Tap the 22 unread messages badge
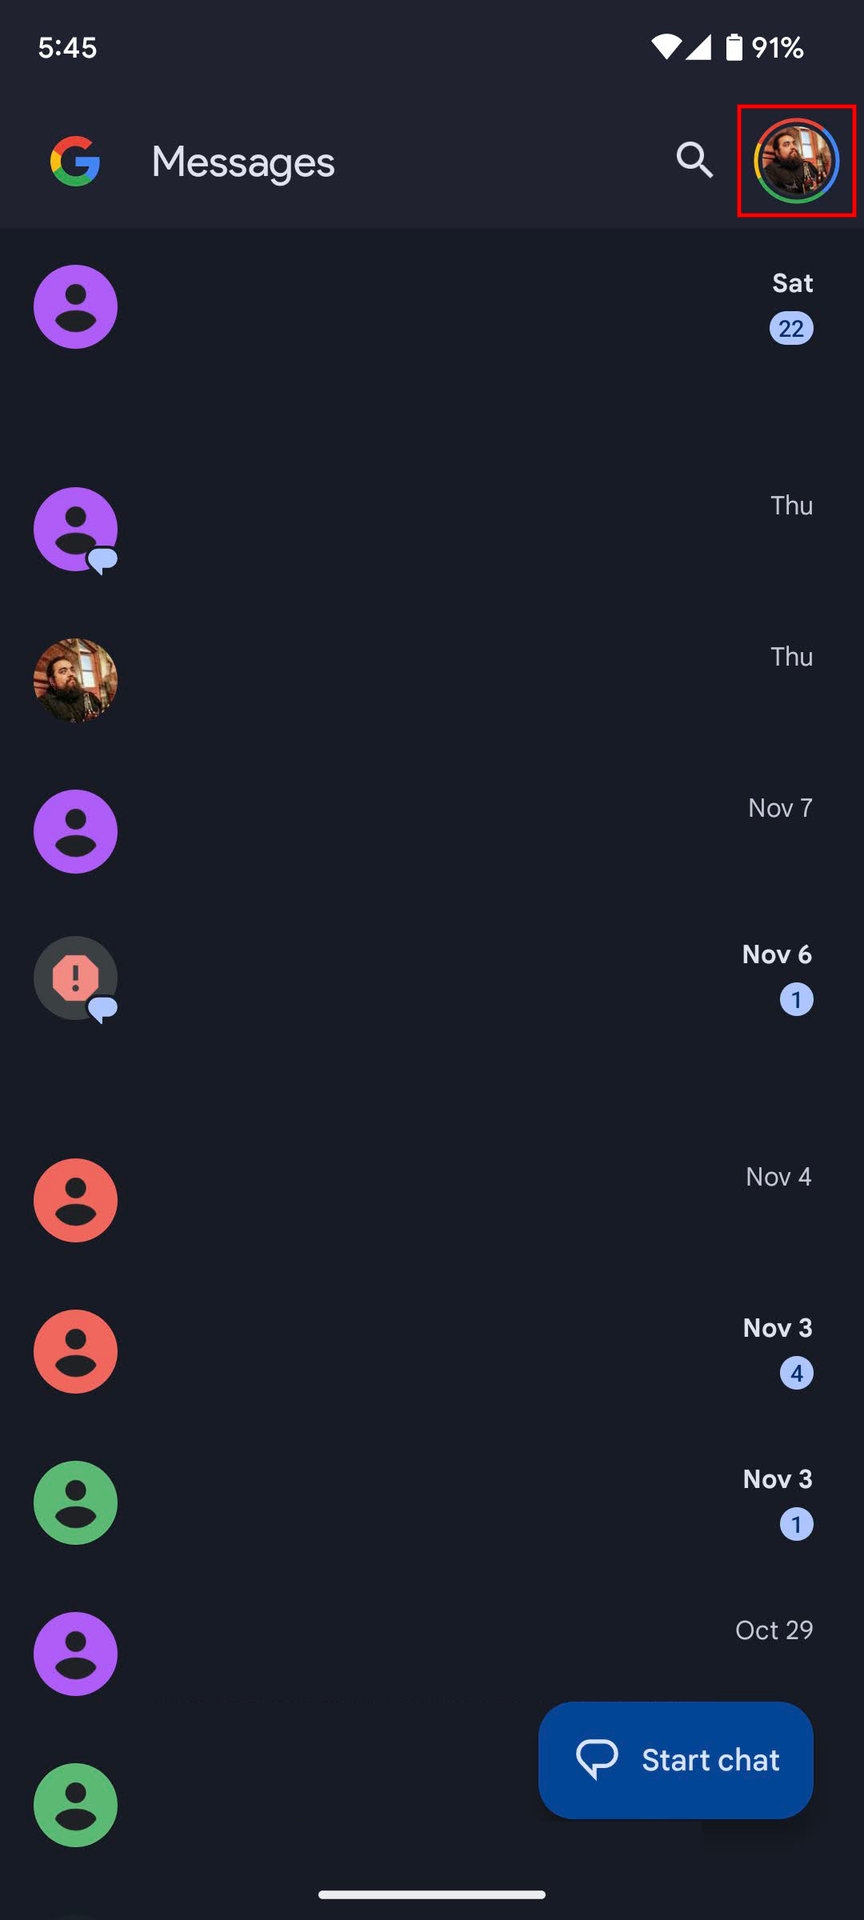 (x=791, y=329)
